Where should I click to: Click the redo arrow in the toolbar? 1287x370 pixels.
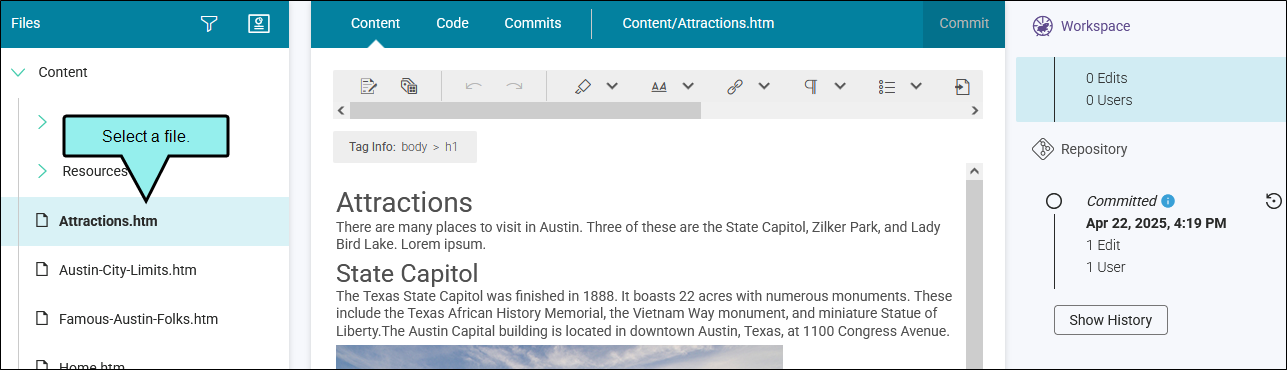point(514,86)
